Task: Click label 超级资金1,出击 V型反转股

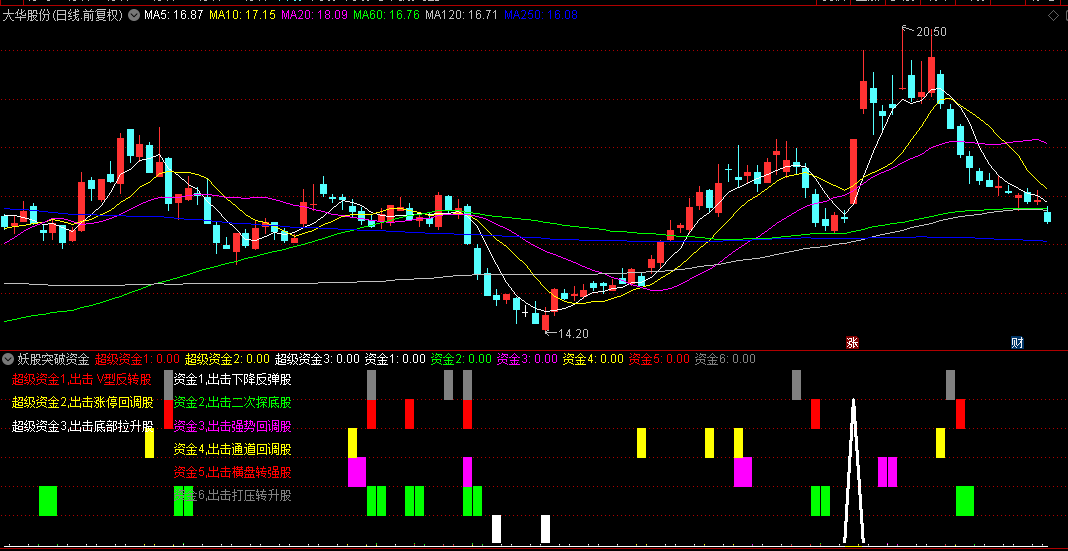Action: pyautogui.click(x=82, y=379)
